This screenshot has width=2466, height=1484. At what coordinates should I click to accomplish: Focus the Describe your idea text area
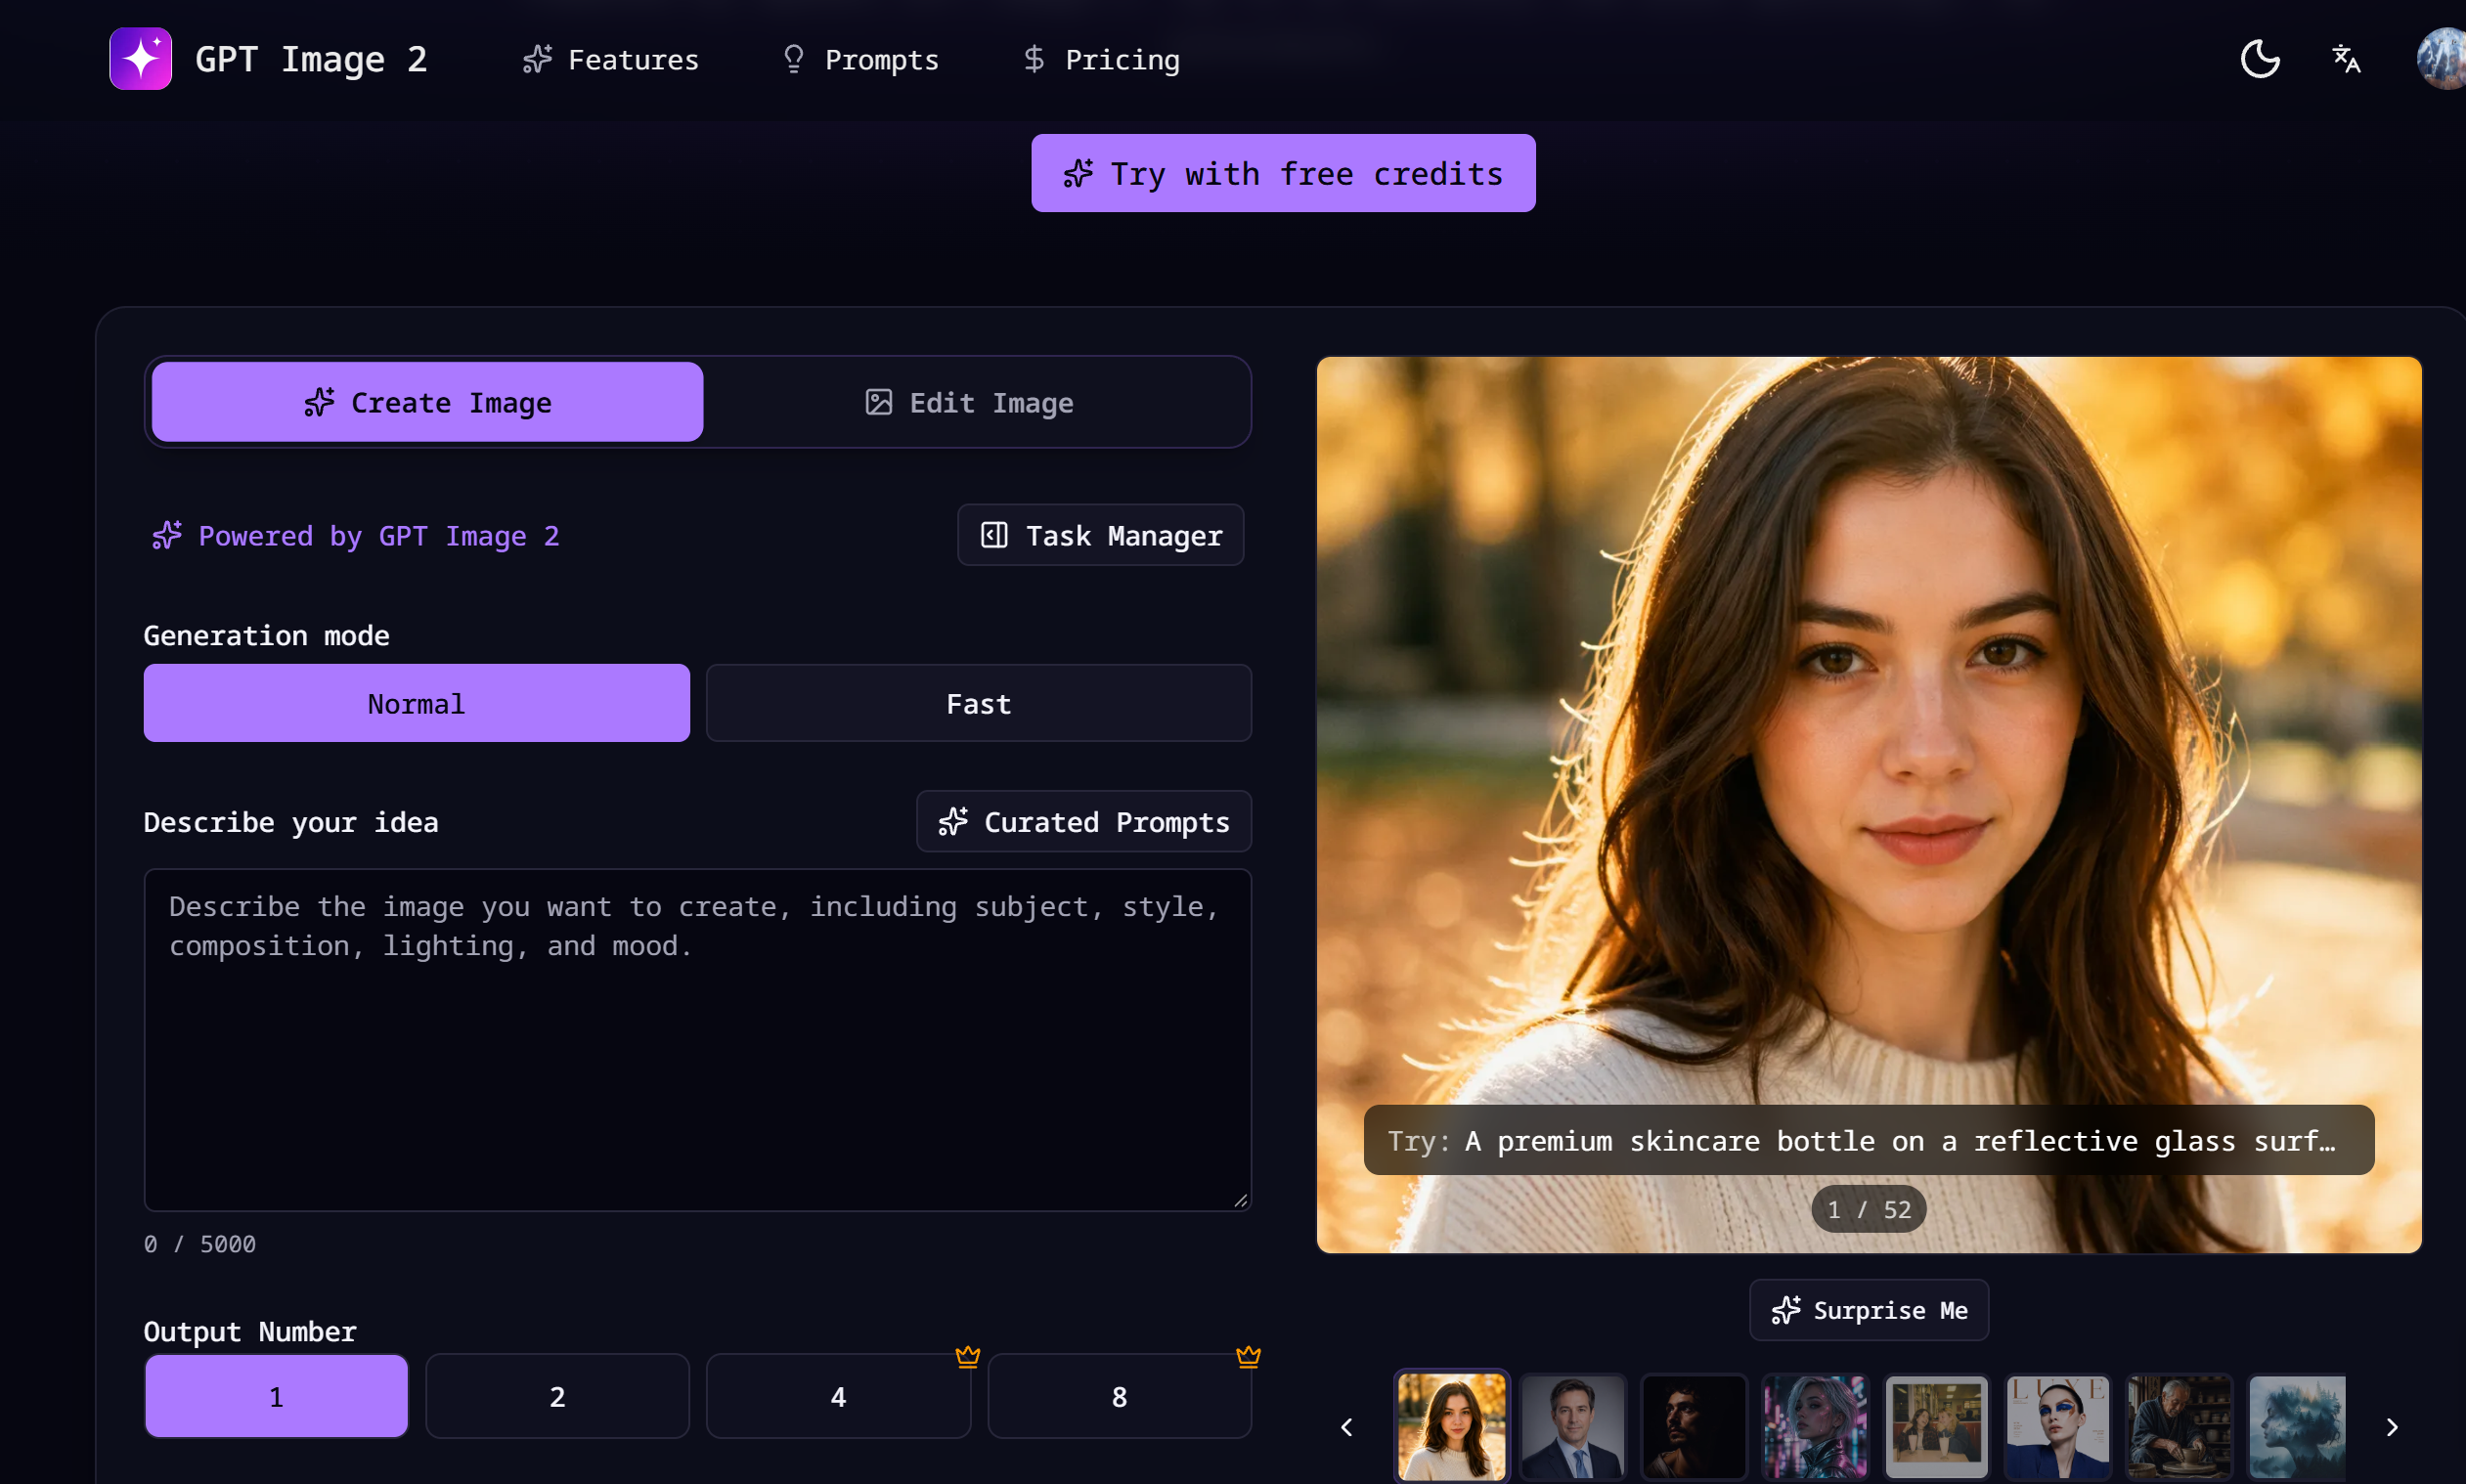click(x=697, y=1040)
